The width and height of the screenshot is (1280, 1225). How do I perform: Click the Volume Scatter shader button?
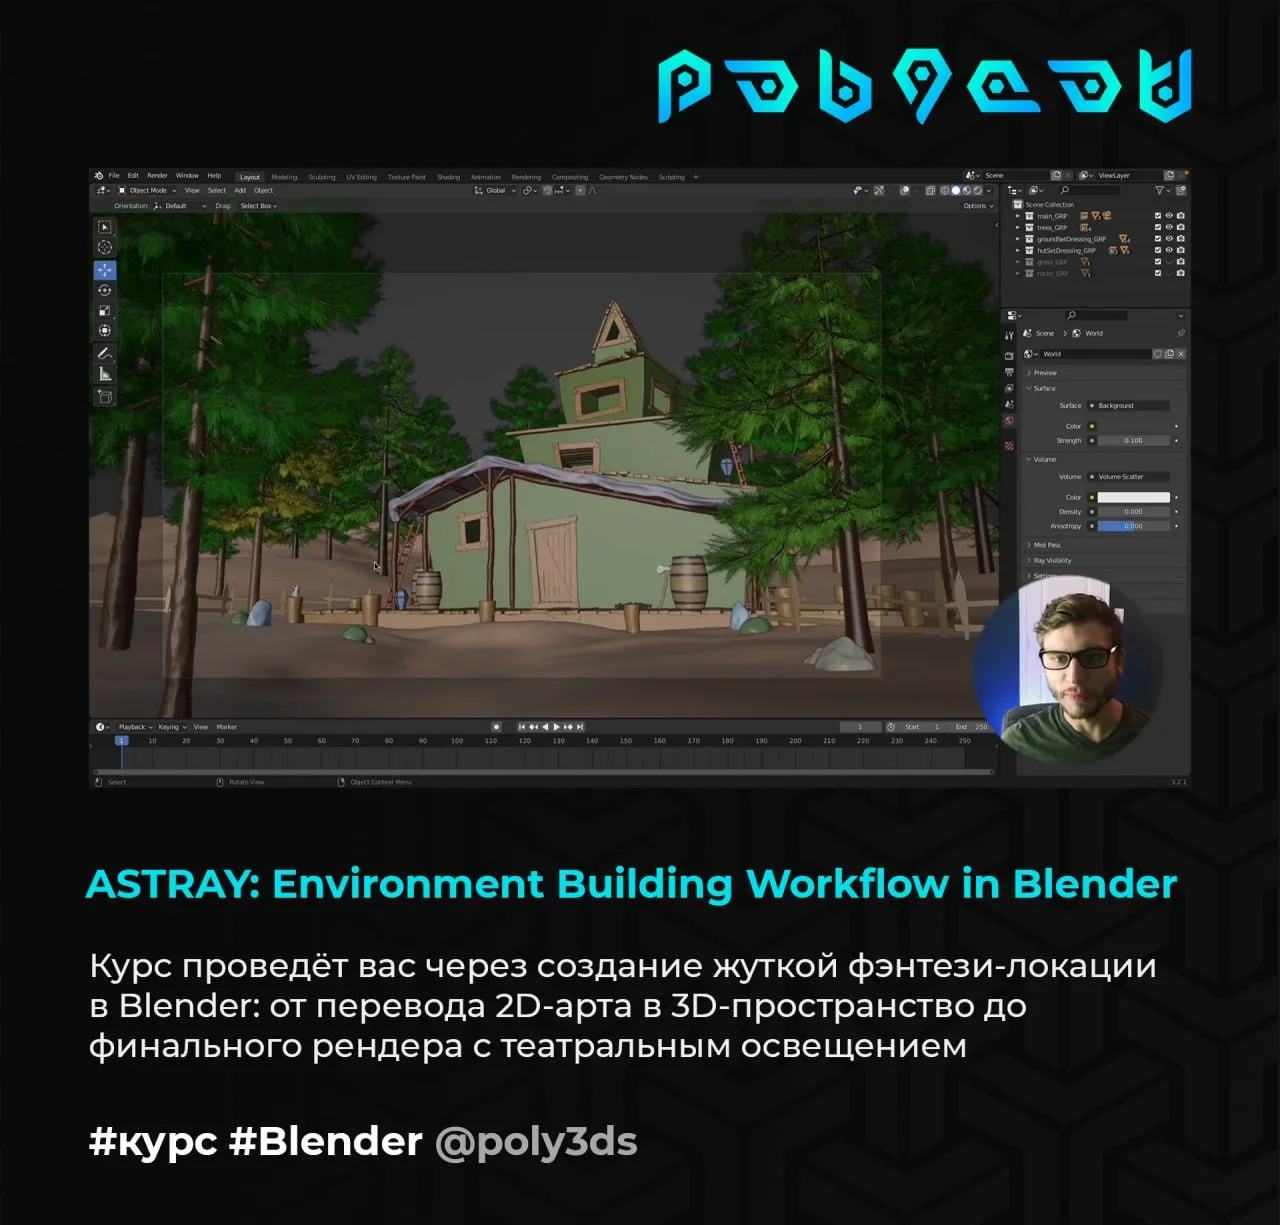pos(1128,477)
